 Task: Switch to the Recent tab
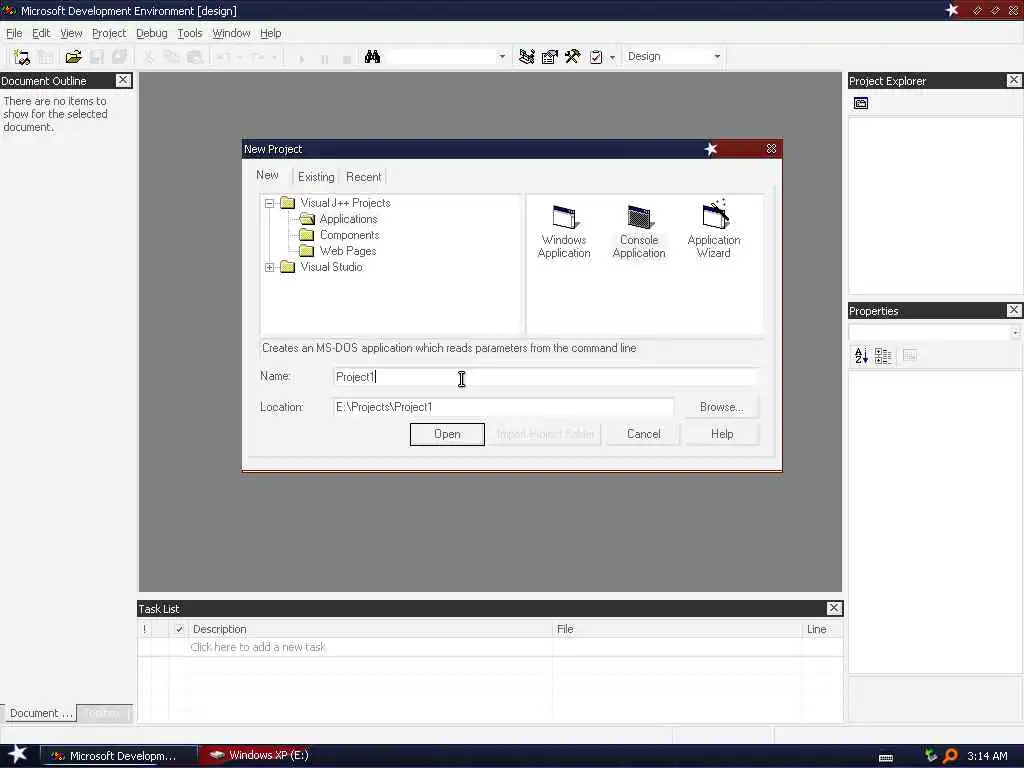coord(364,177)
